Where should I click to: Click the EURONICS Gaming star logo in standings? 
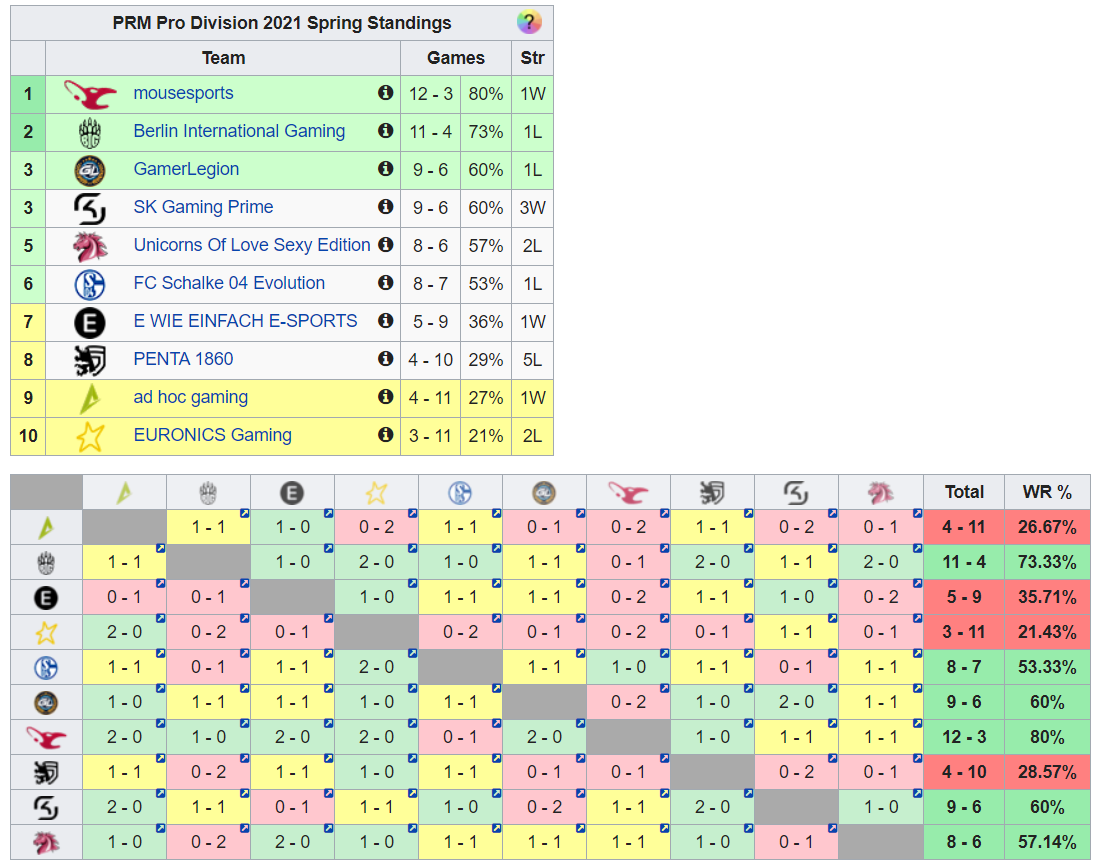[90, 436]
